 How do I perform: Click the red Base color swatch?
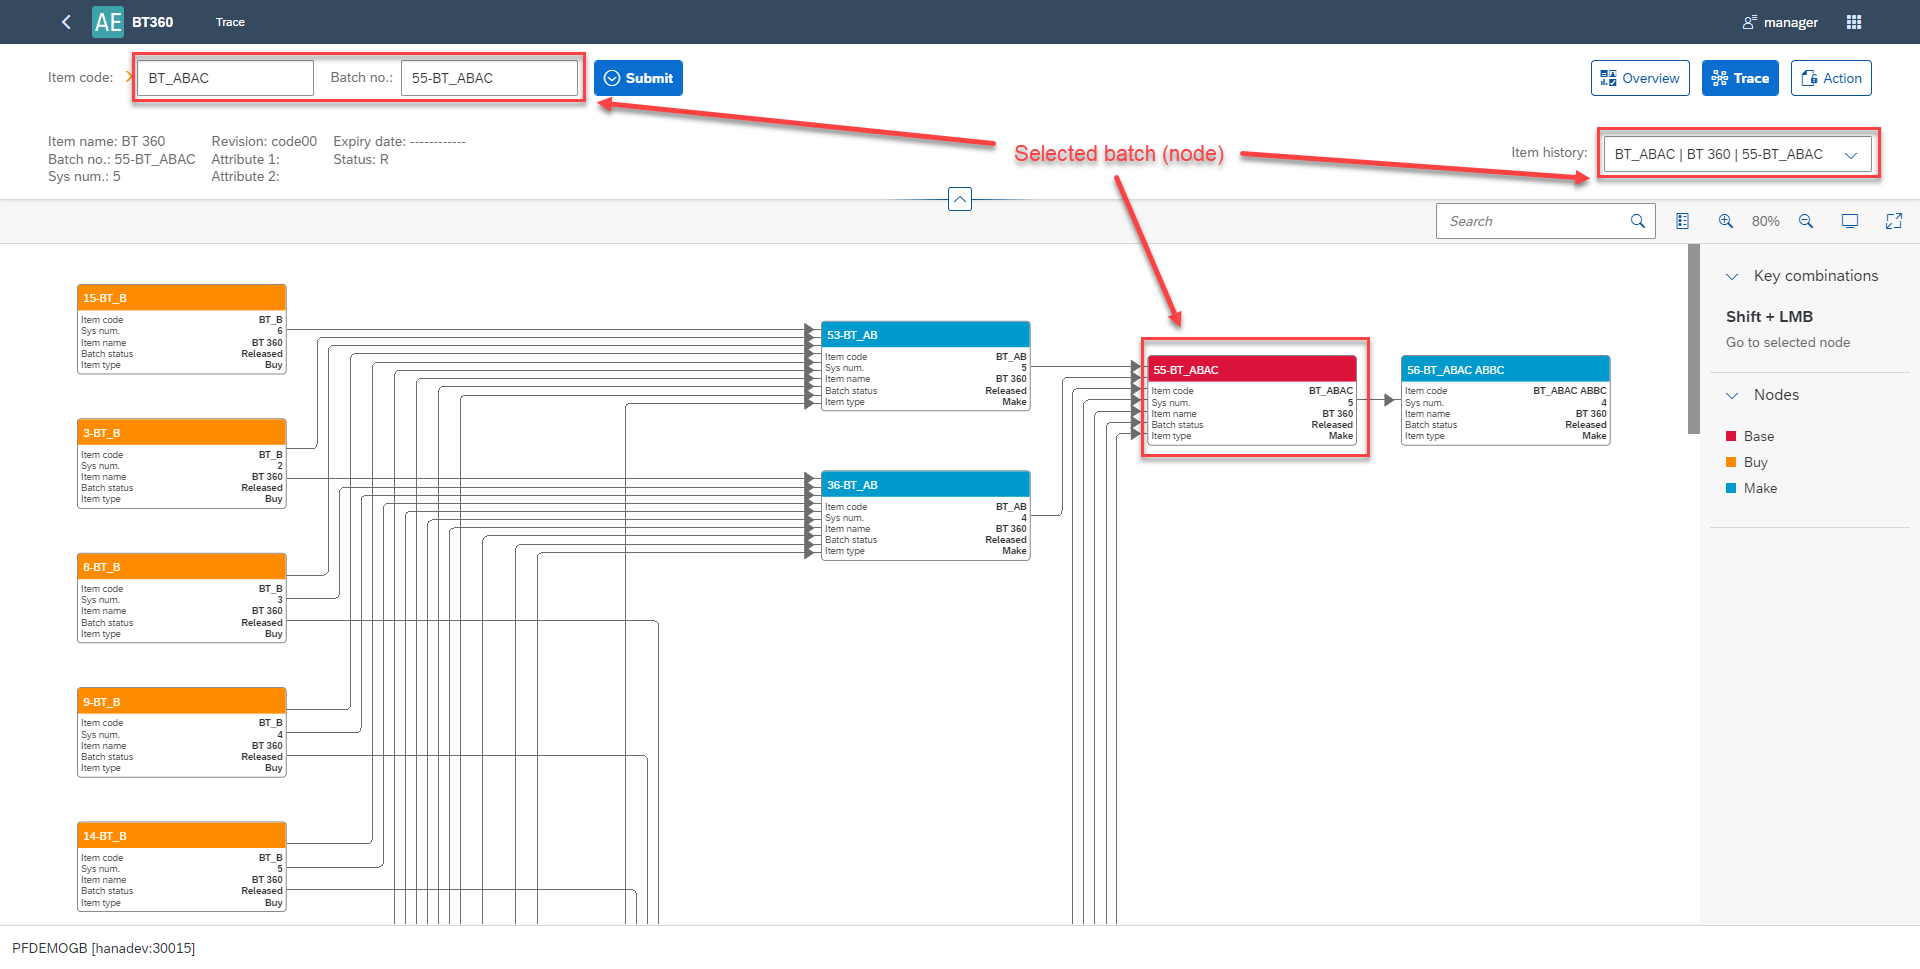click(1731, 436)
